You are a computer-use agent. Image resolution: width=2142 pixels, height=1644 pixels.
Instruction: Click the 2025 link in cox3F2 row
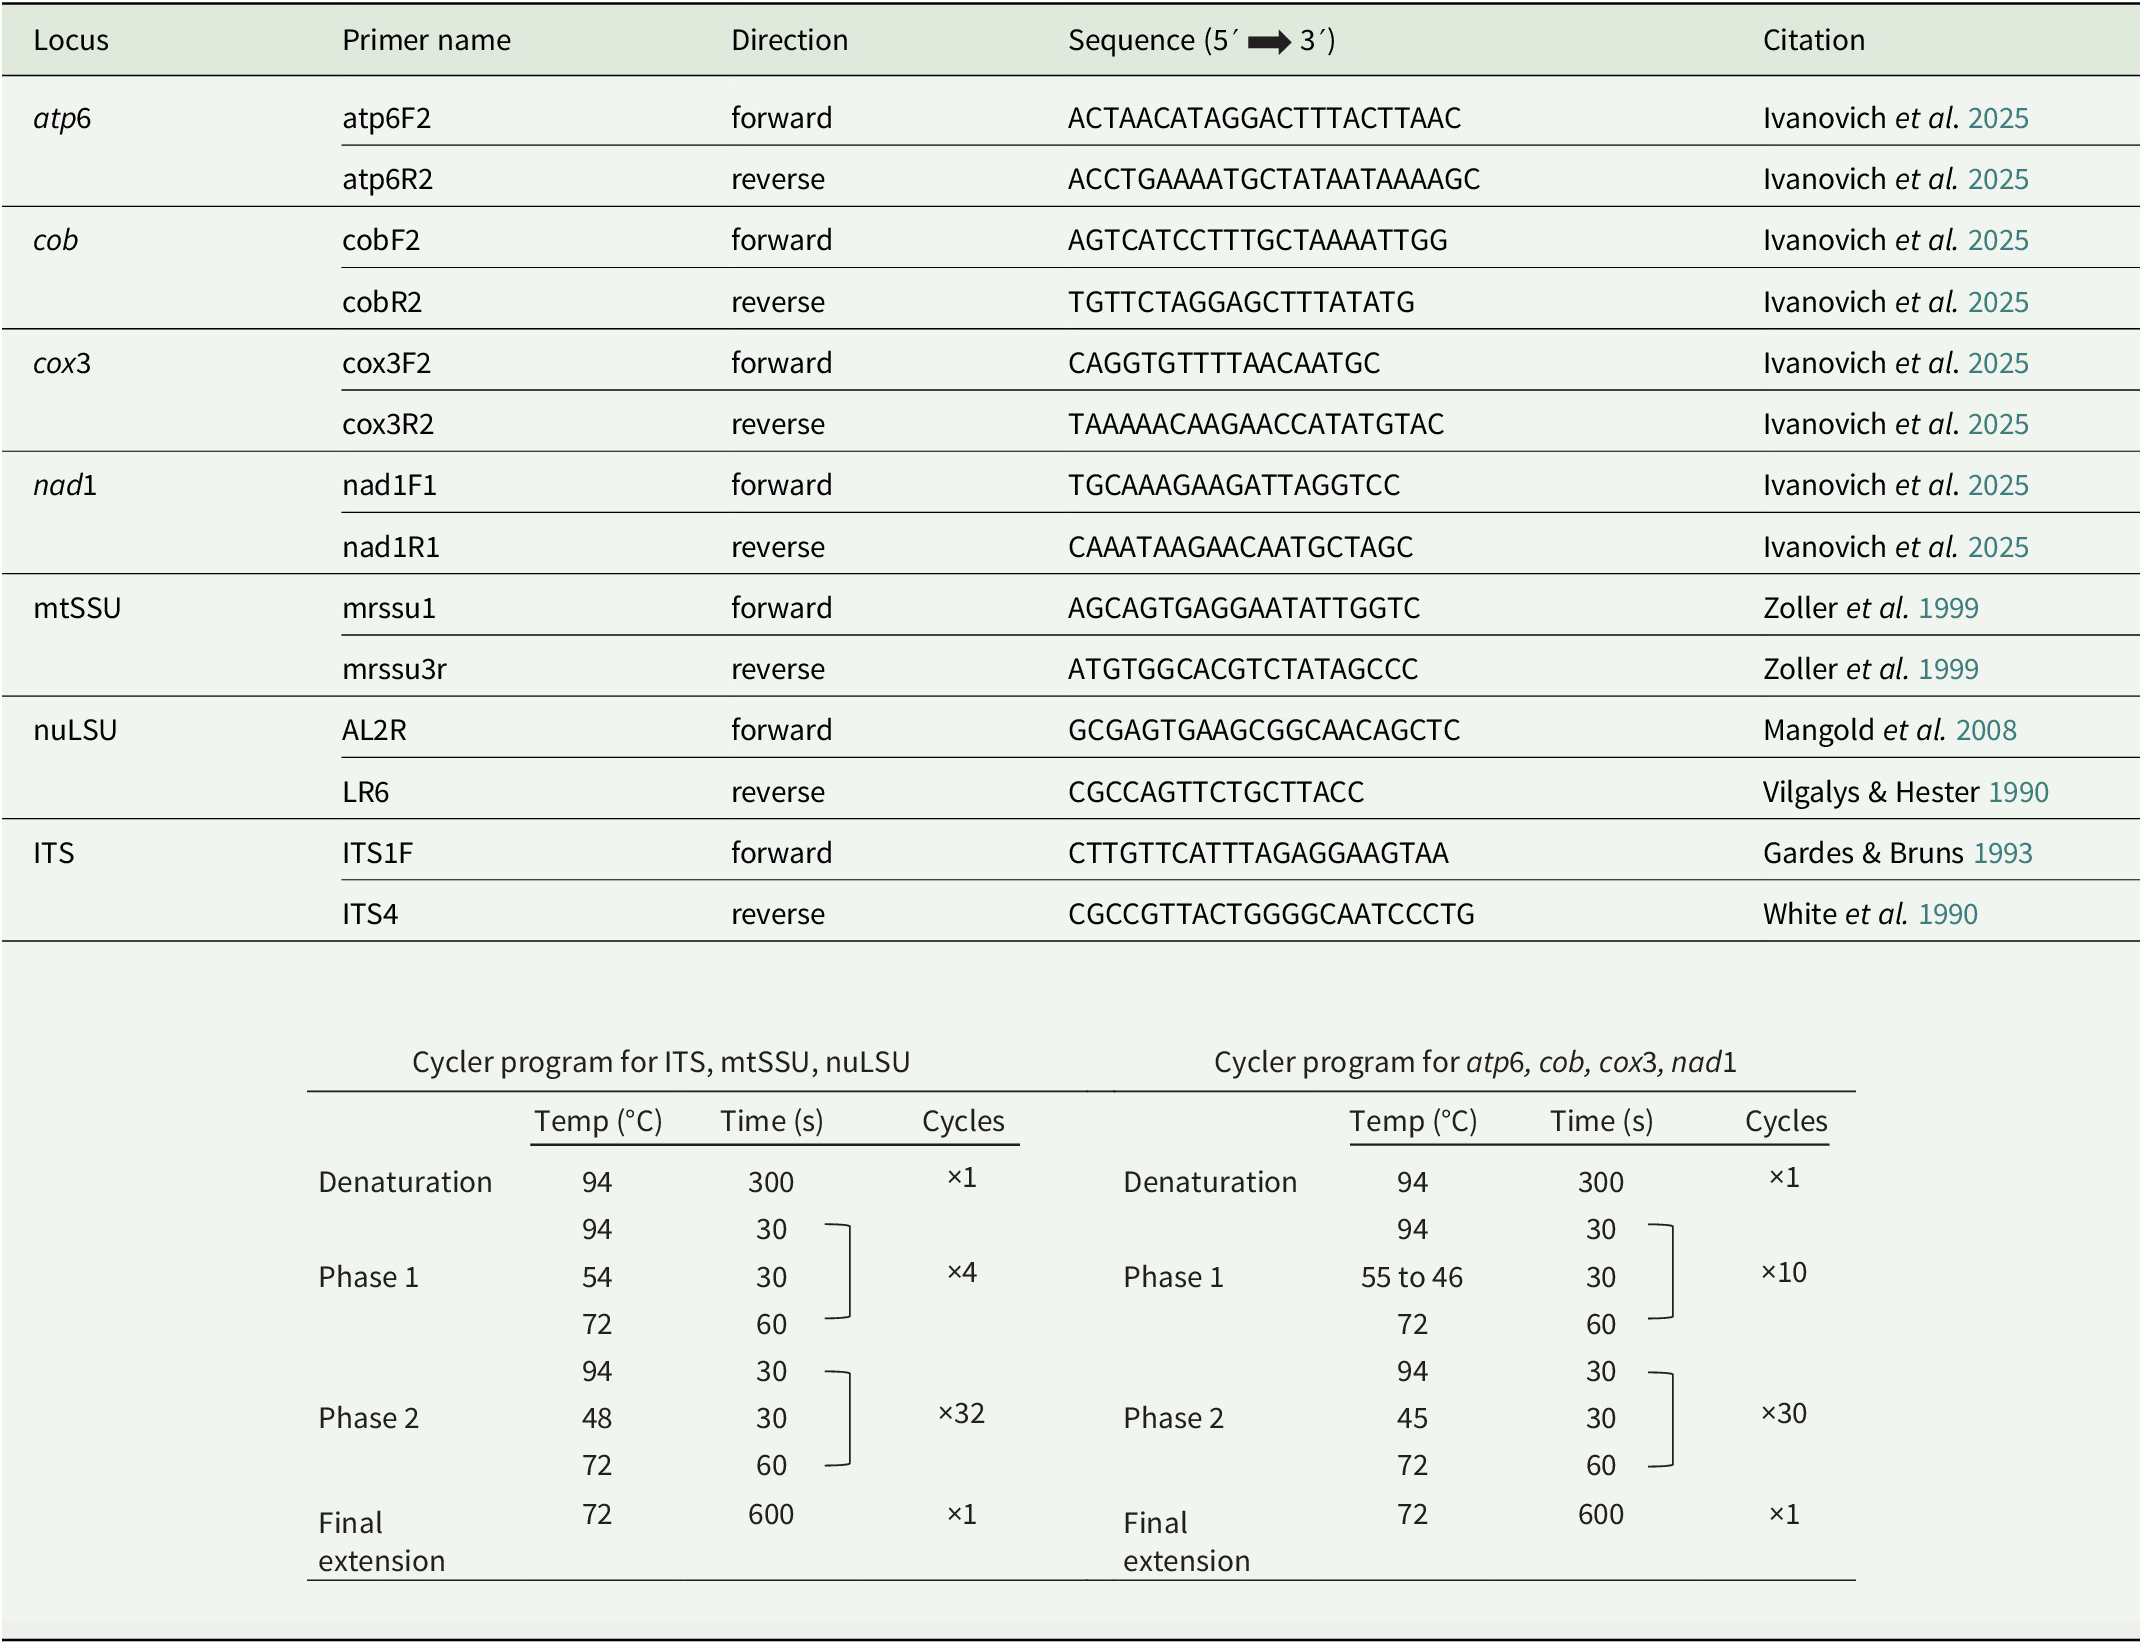1997,363
